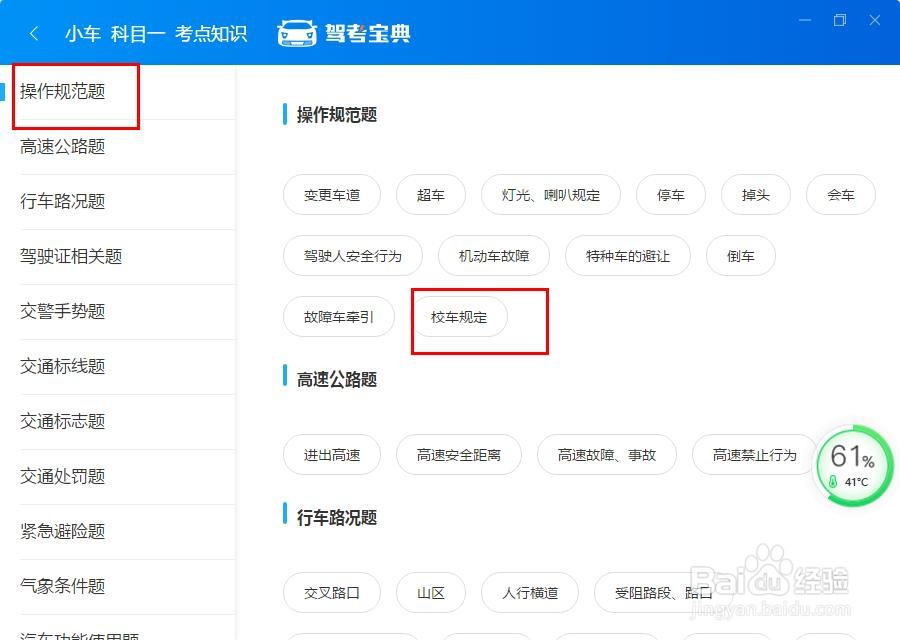Screen dimensions: 900x640
Task: Select the 机动车故障 topic
Action: (x=494, y=256)
